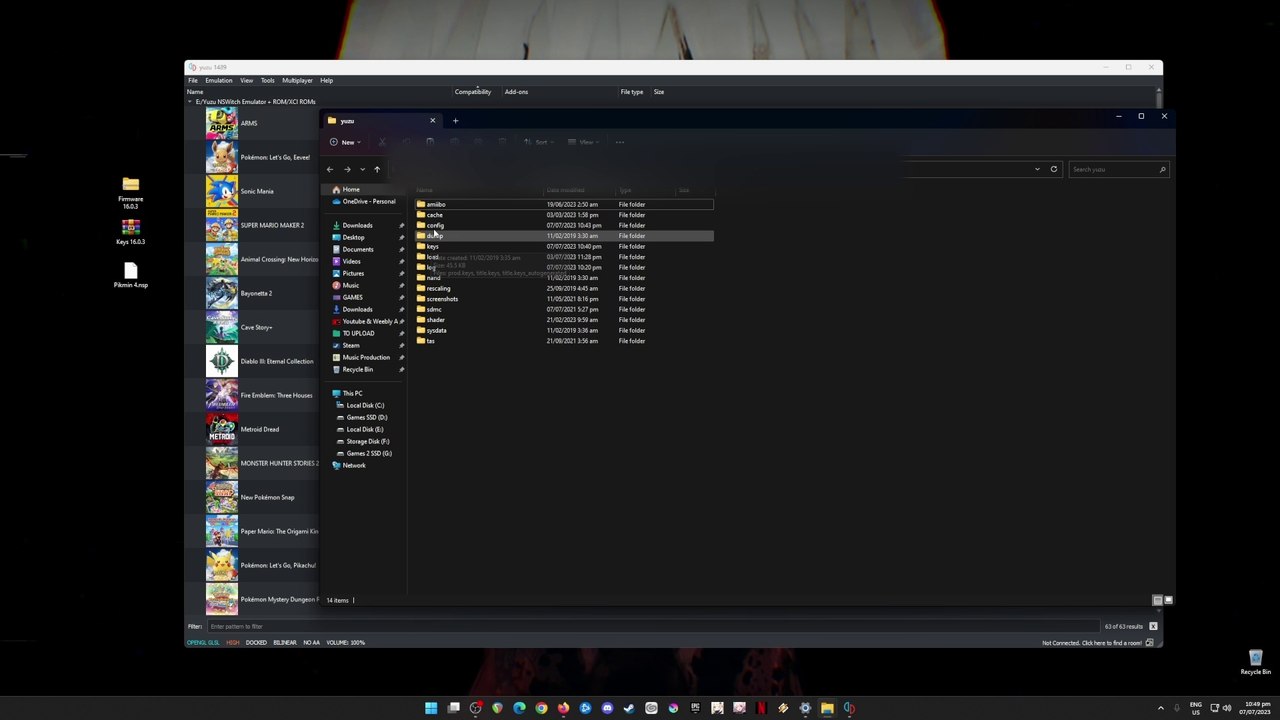Launch Steam from the taskbar
The image size is (1280, 720).
[x=629, y=708]
